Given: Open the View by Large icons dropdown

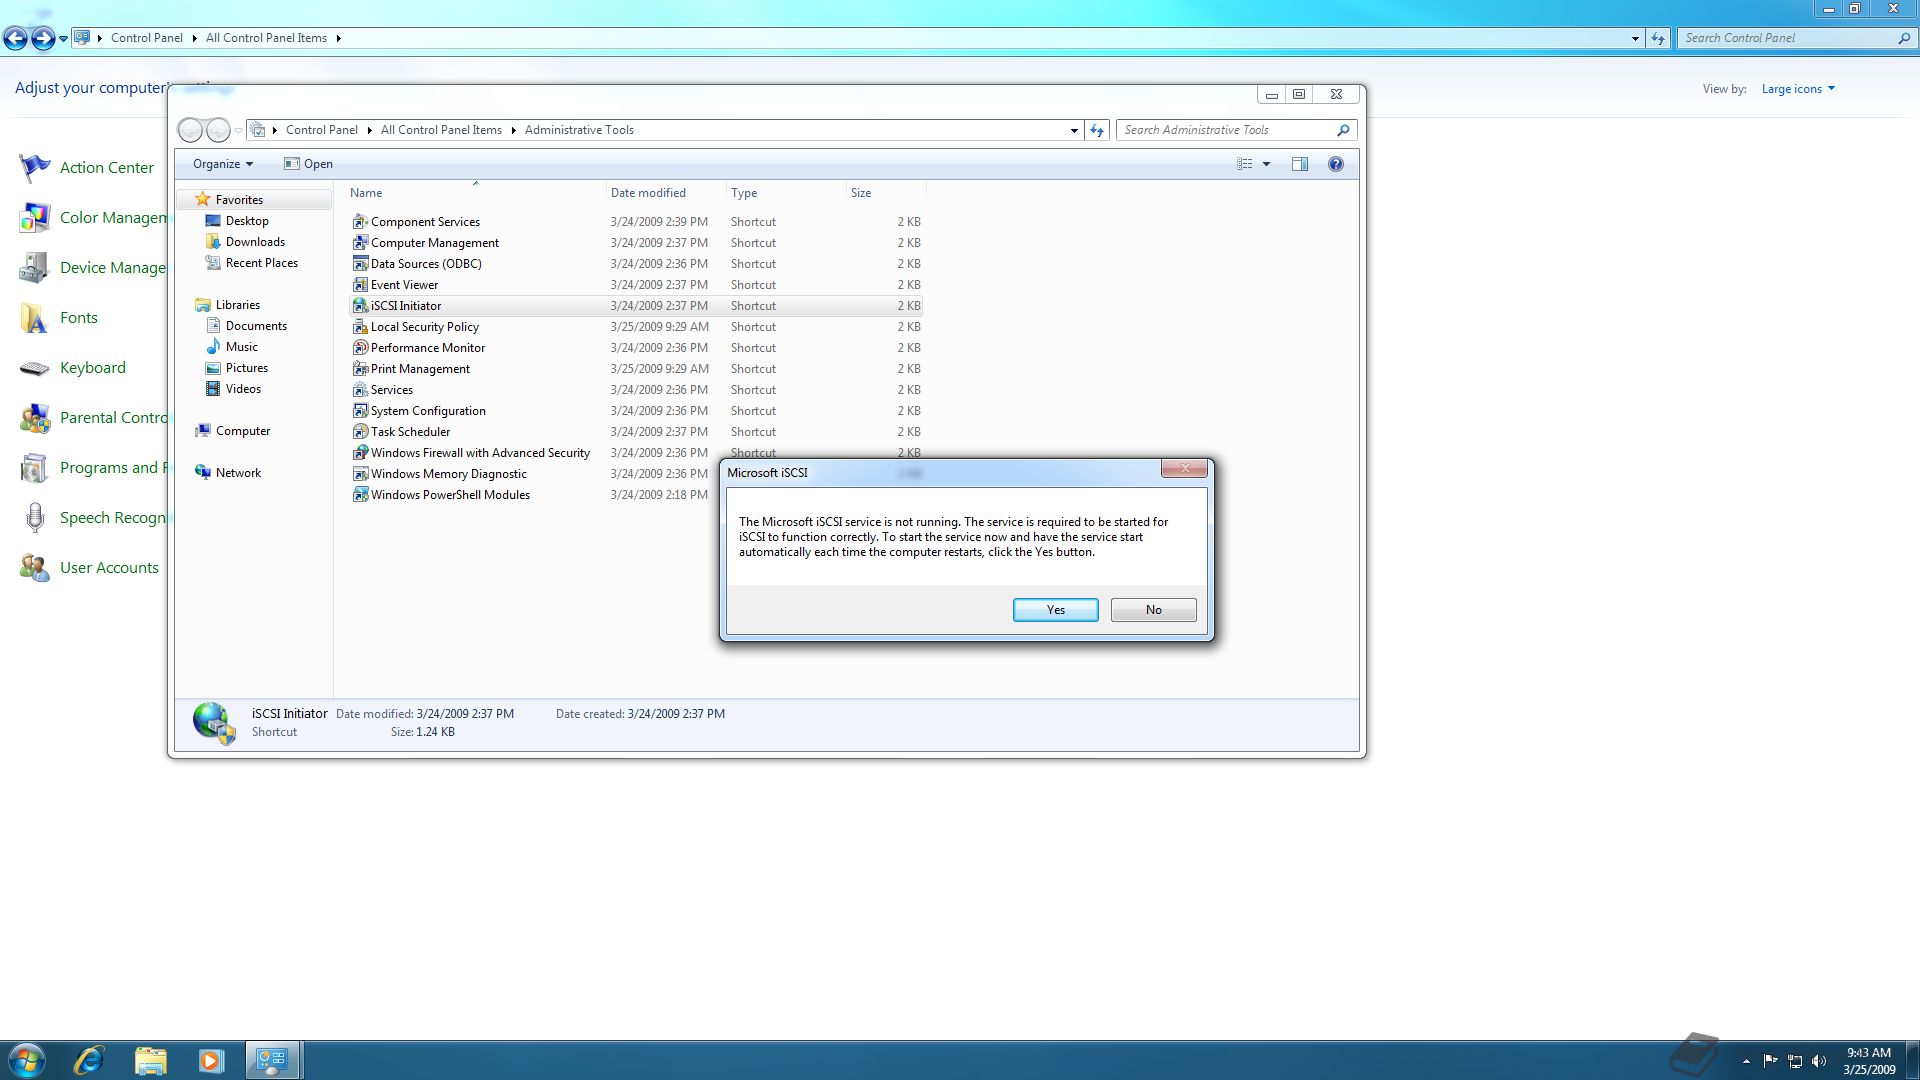Looking at the screenshot, I should point(1798,89).
